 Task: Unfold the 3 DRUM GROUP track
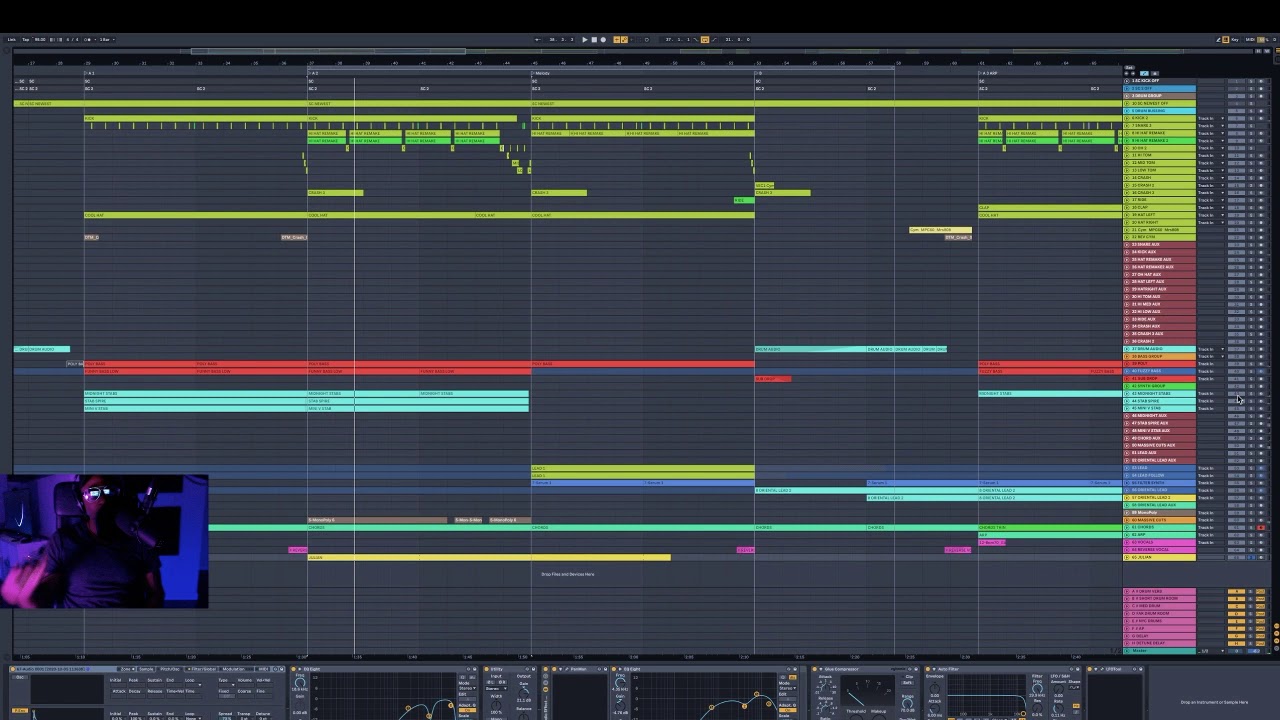click(x=1126, y=96)
